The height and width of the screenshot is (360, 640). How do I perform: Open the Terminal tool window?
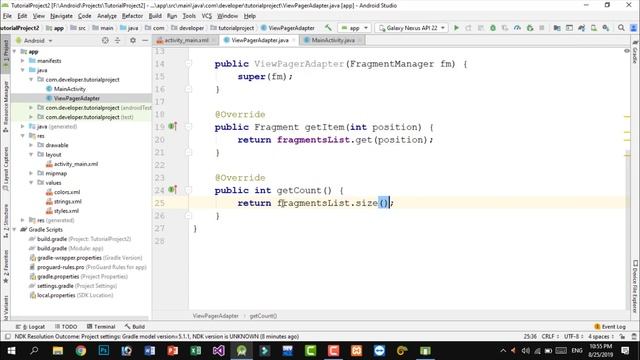(x=101, y=327)
